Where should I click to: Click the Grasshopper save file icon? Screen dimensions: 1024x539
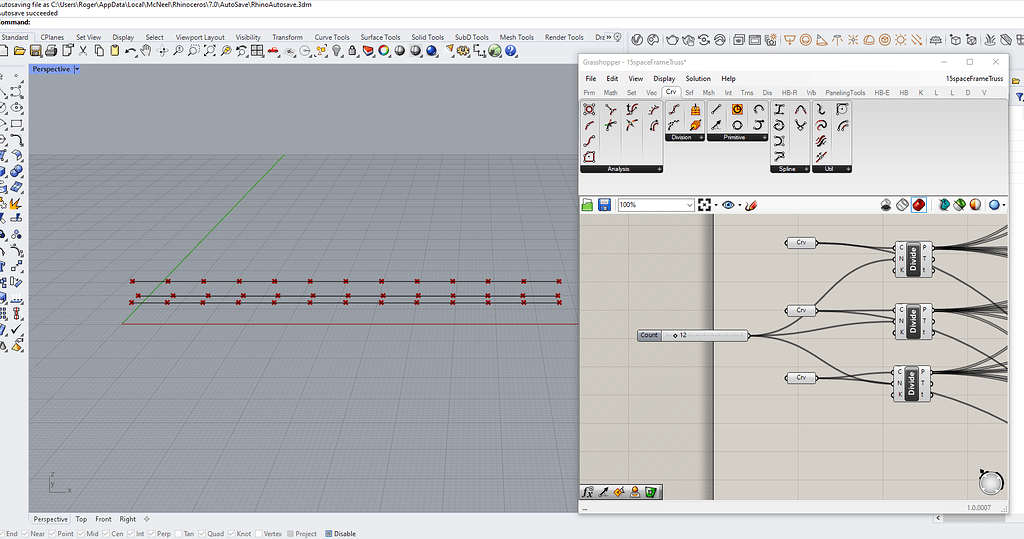[x=604, y=205]
